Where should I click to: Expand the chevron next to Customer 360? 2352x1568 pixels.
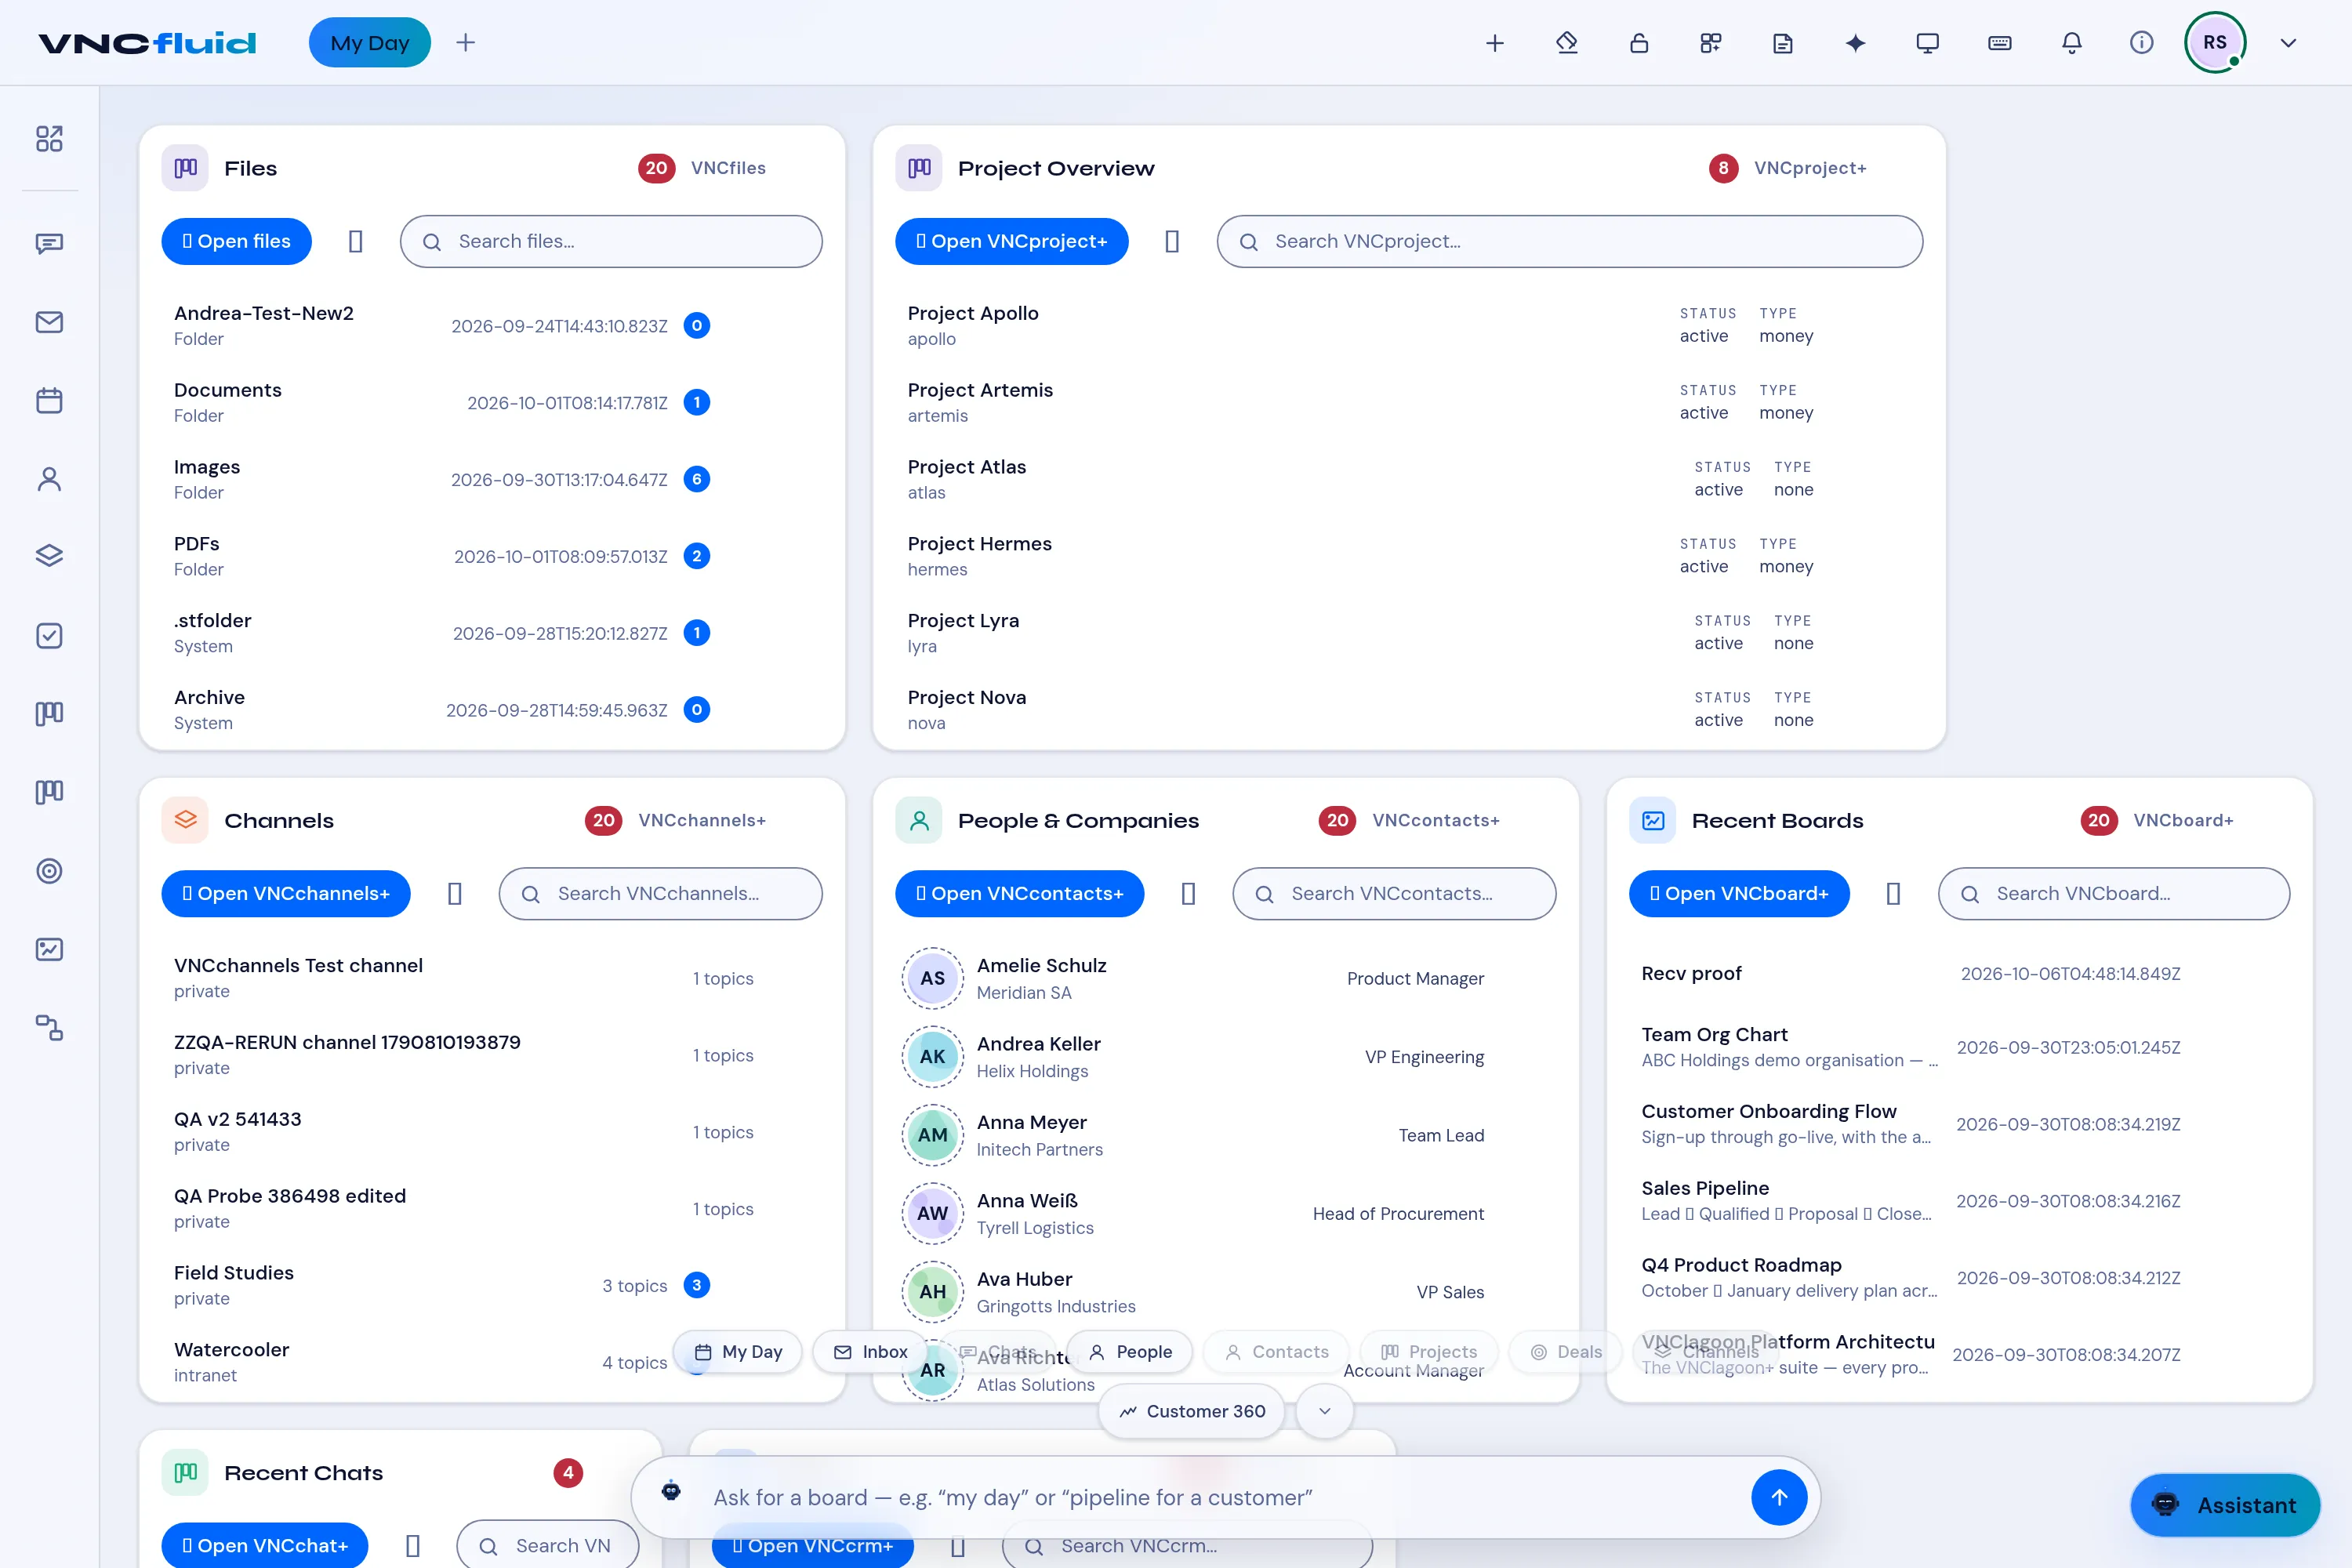pyautogui.click(x=1325, y=1411)
